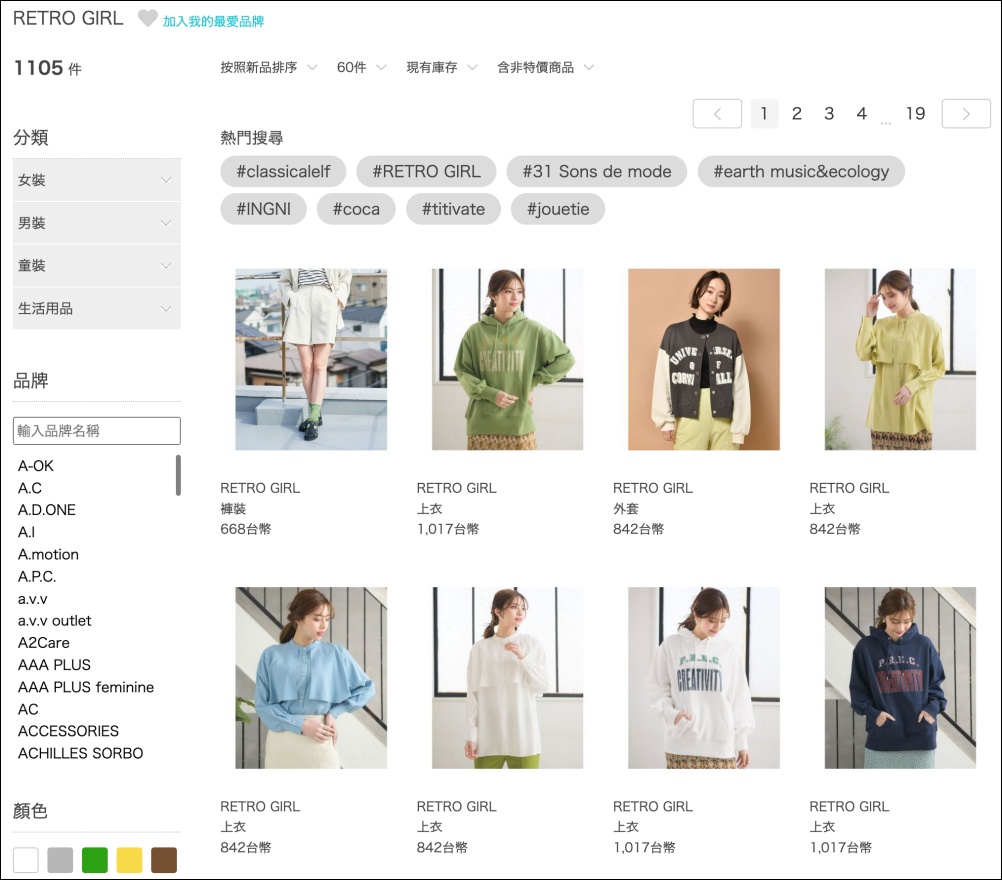
Task: Open the white shorts 褲裝 product photo
Action: (311, 359)
